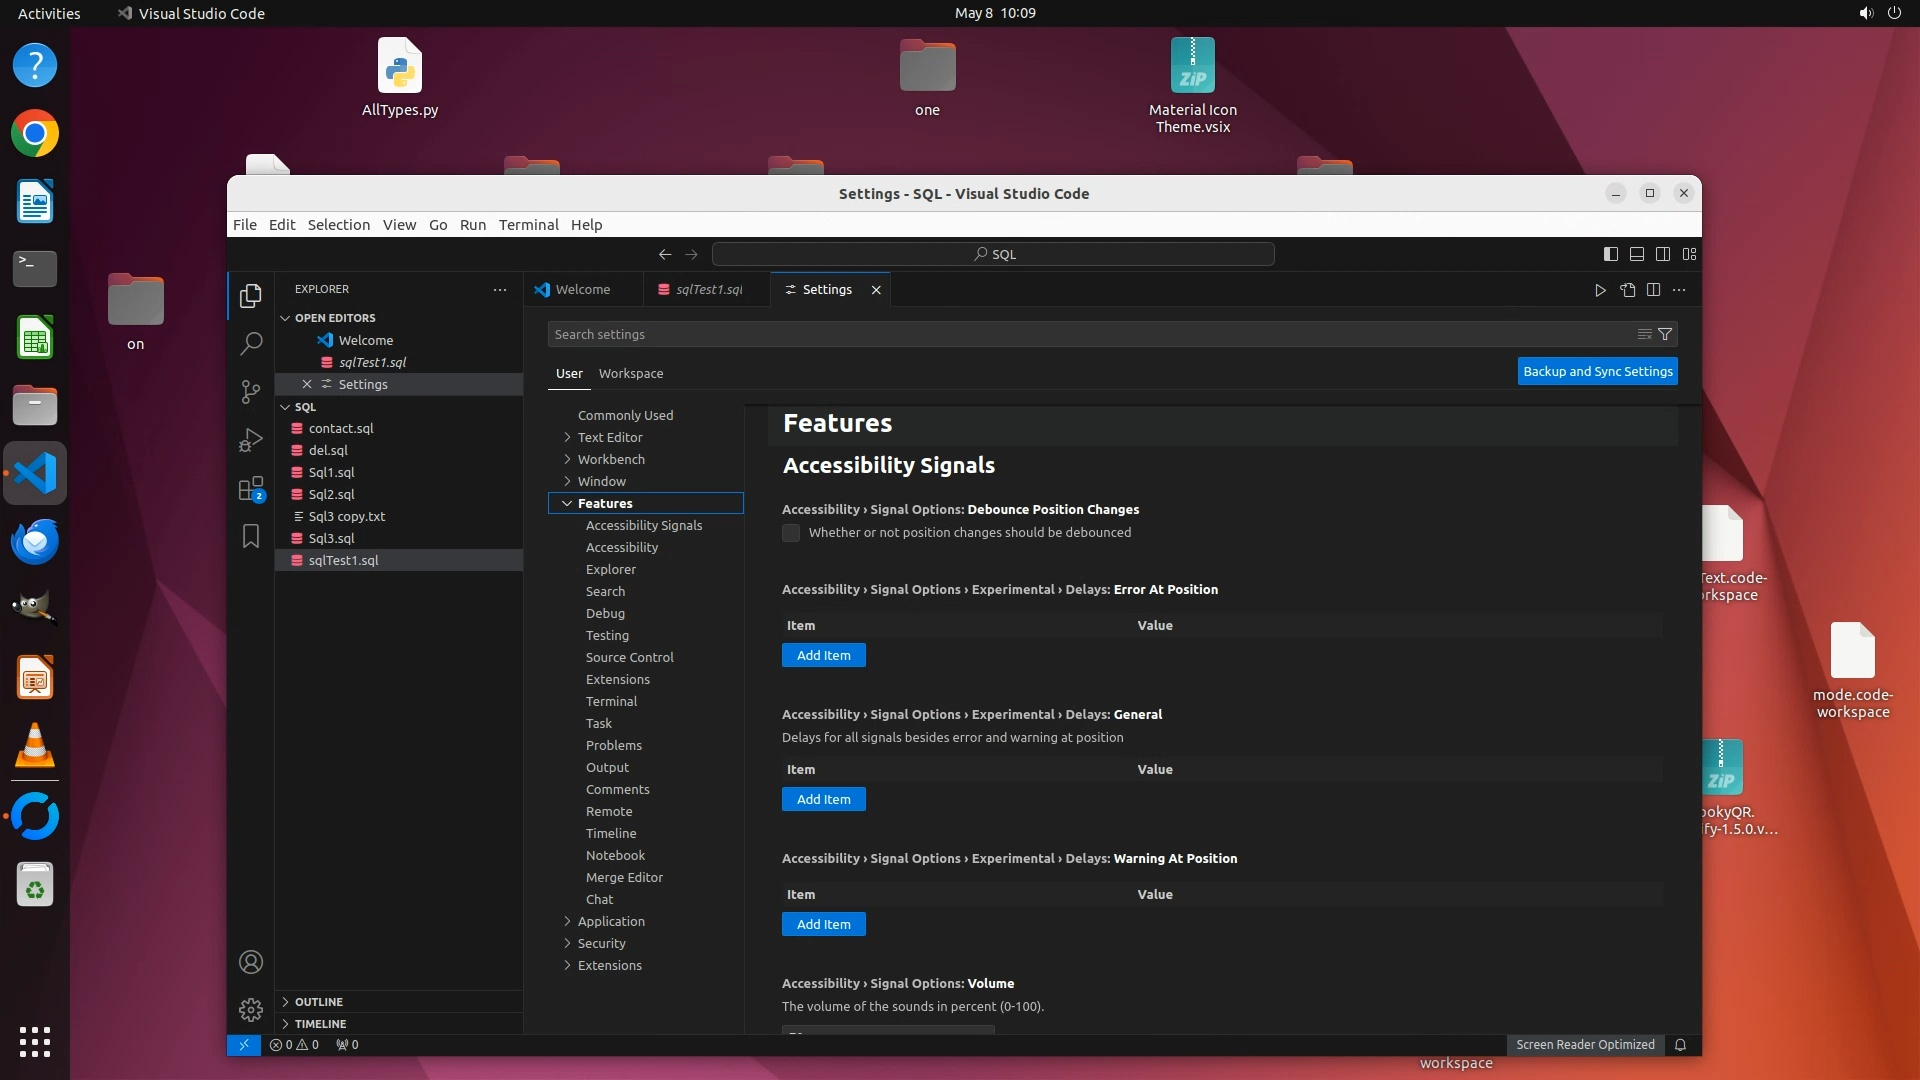
Task: Toggle bottom panel layout icon
Action: [x=1637, y=254]
